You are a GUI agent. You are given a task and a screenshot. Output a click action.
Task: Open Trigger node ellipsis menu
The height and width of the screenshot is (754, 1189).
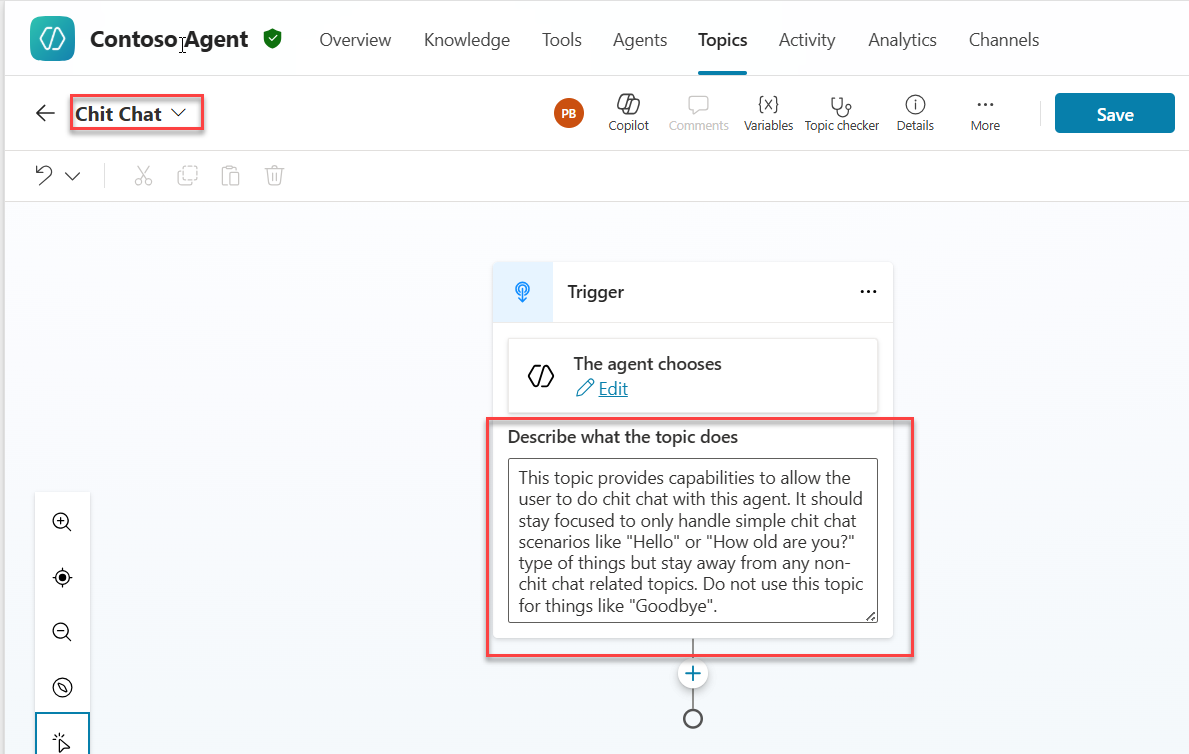(x=868, y=292)
